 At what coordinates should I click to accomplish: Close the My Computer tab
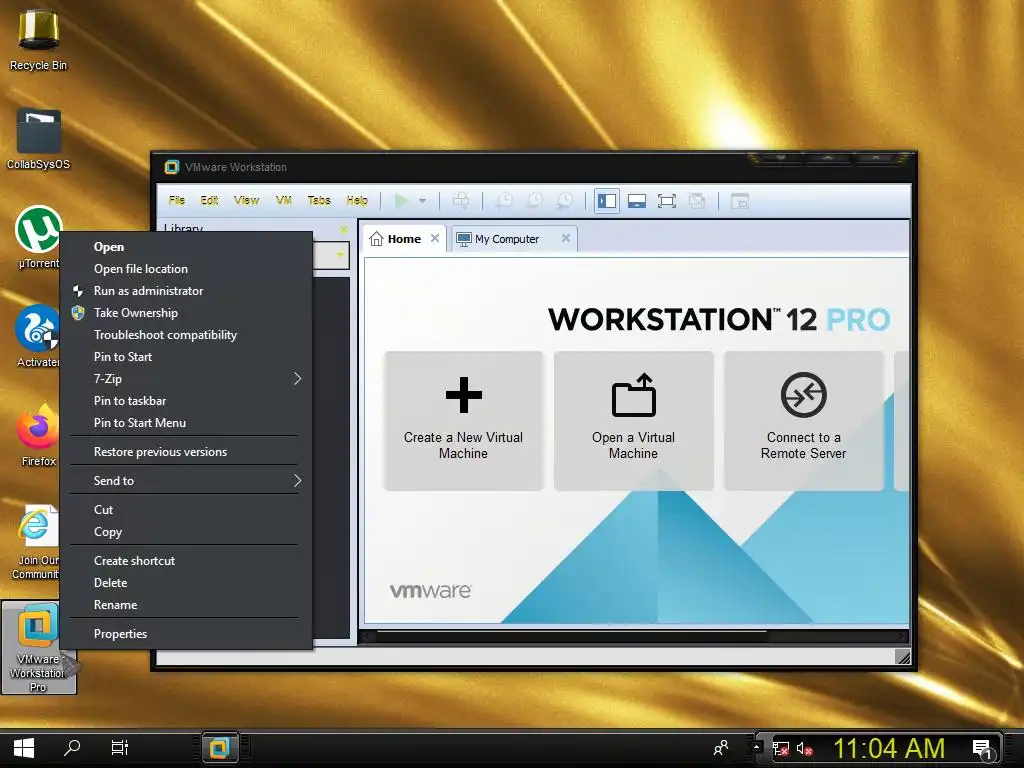click(x=566, y=238)
